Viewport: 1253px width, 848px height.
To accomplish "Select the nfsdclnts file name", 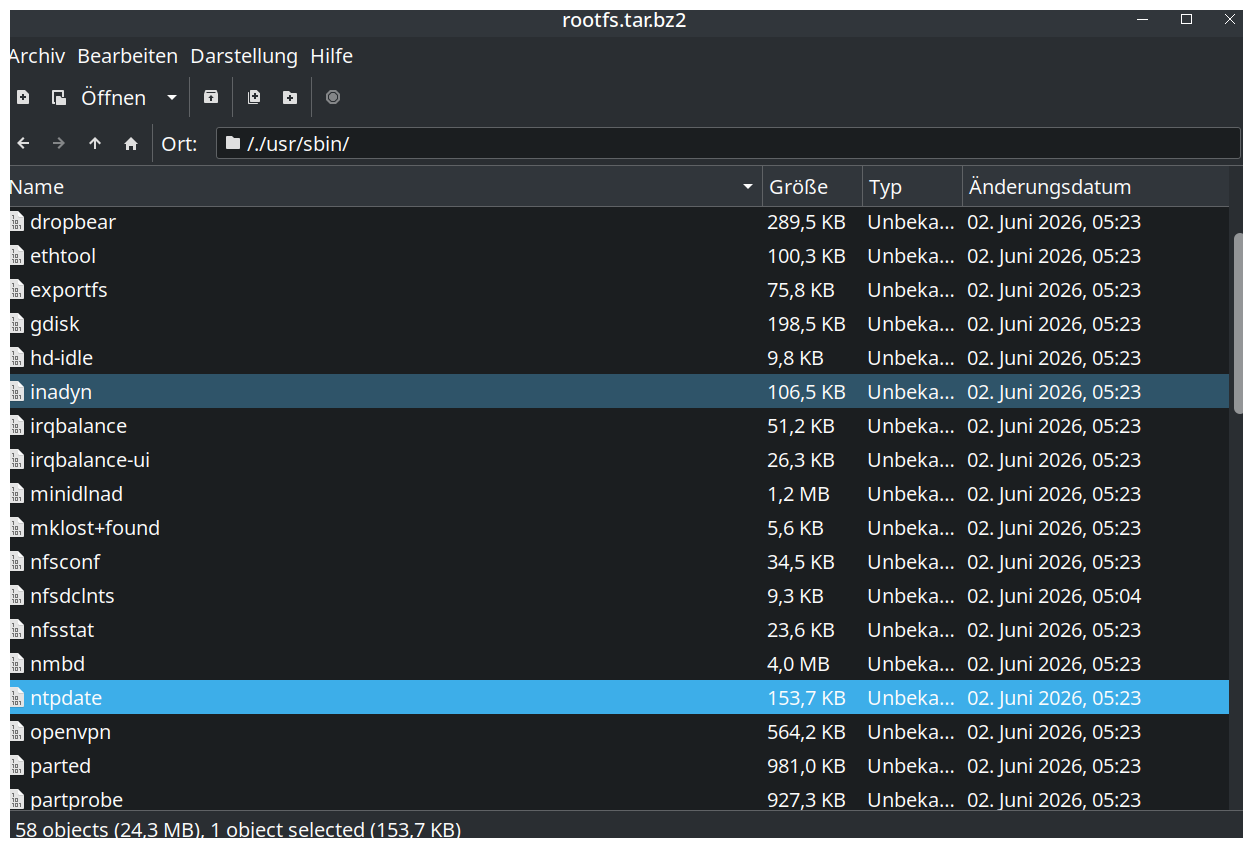I will [72, 596].
